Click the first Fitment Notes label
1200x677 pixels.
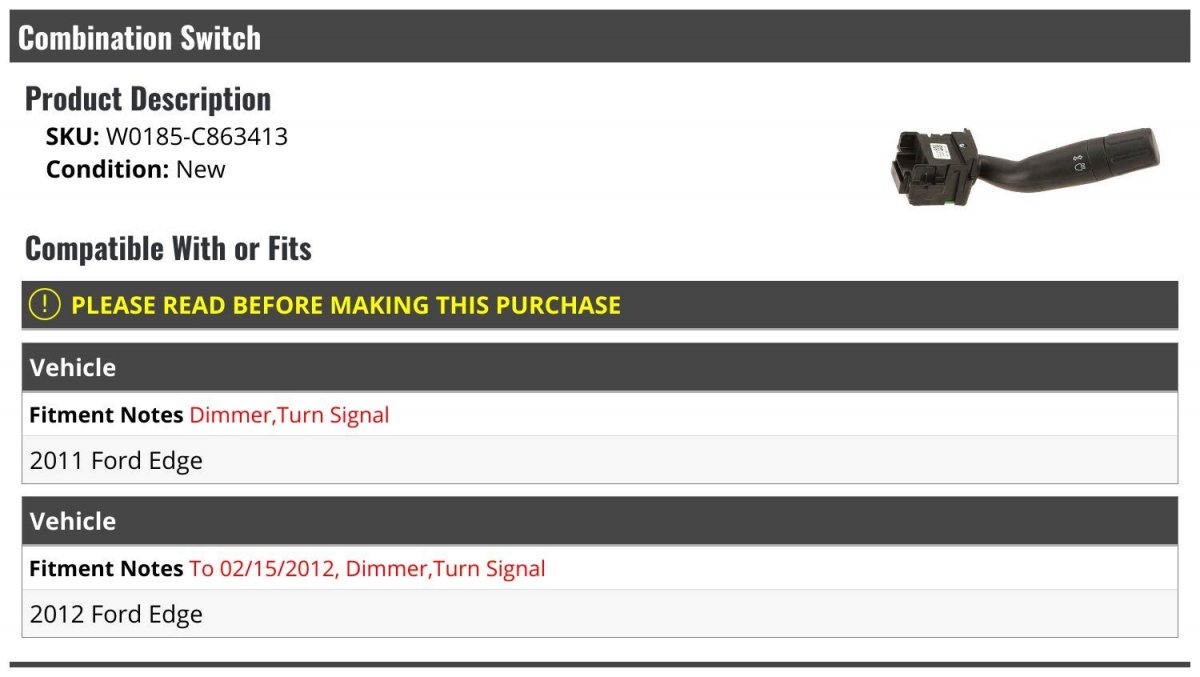[x=106, y=415]
